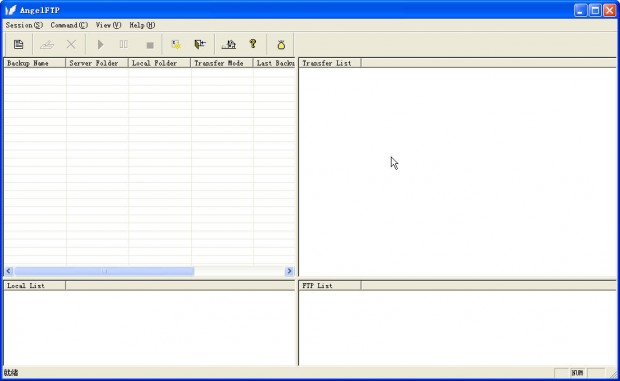Click the horizontal scrollbar right arrow
Image resolution: width=620 pixels, height=381 pixels.
pos(289,271)
